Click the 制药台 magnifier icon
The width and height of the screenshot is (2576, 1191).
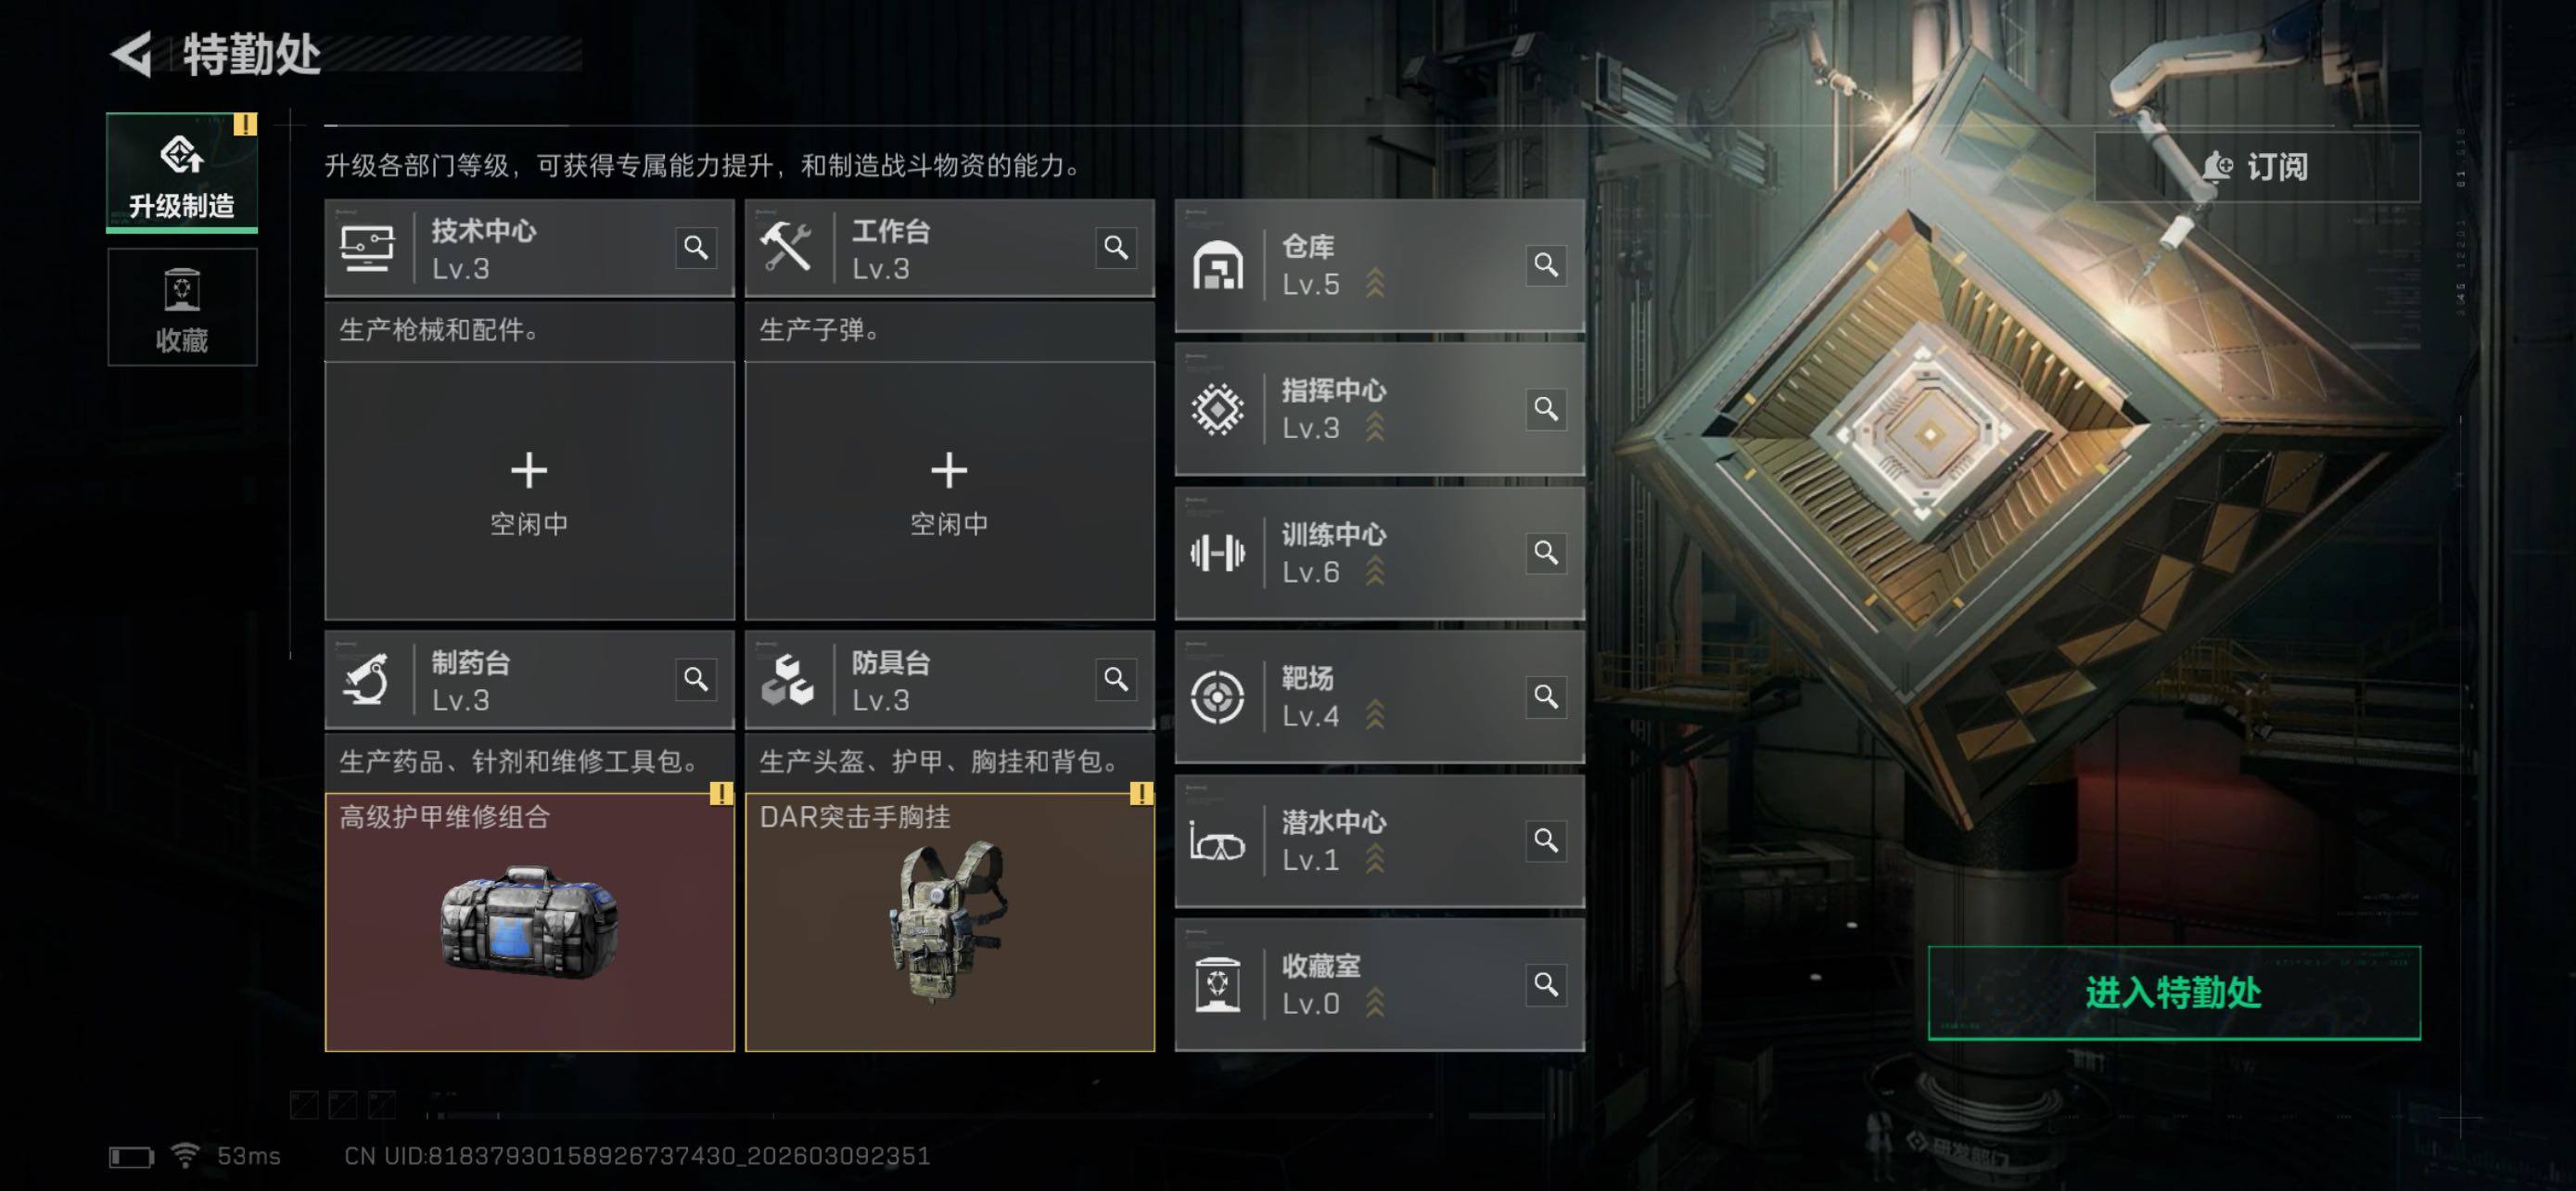696,679
